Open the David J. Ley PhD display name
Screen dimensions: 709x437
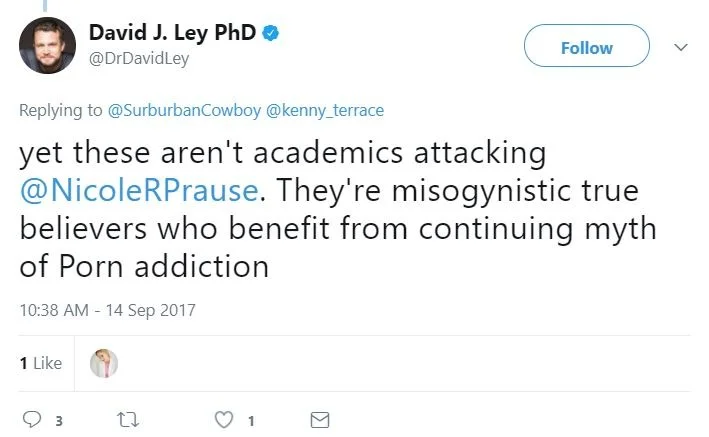pos(174,34)
